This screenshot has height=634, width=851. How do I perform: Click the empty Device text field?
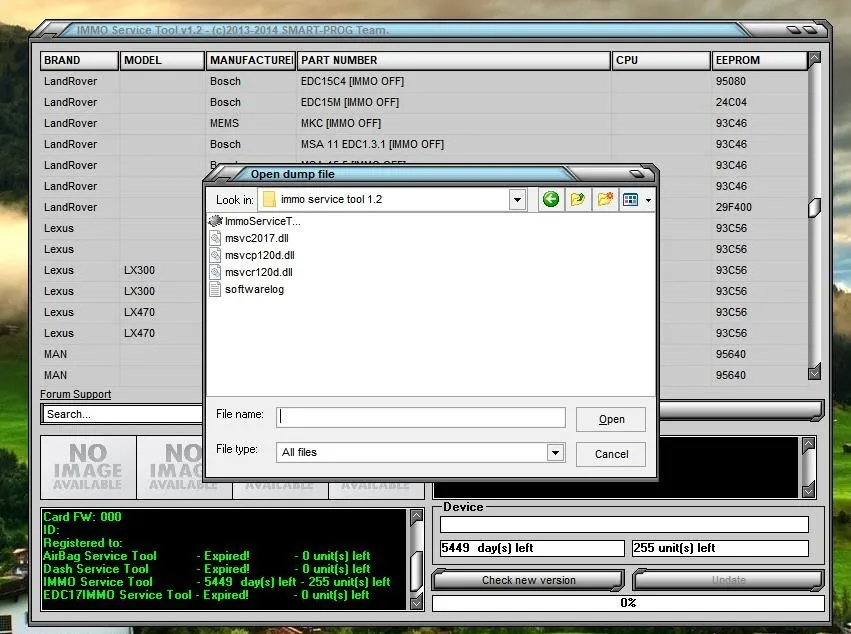(624, 524)
